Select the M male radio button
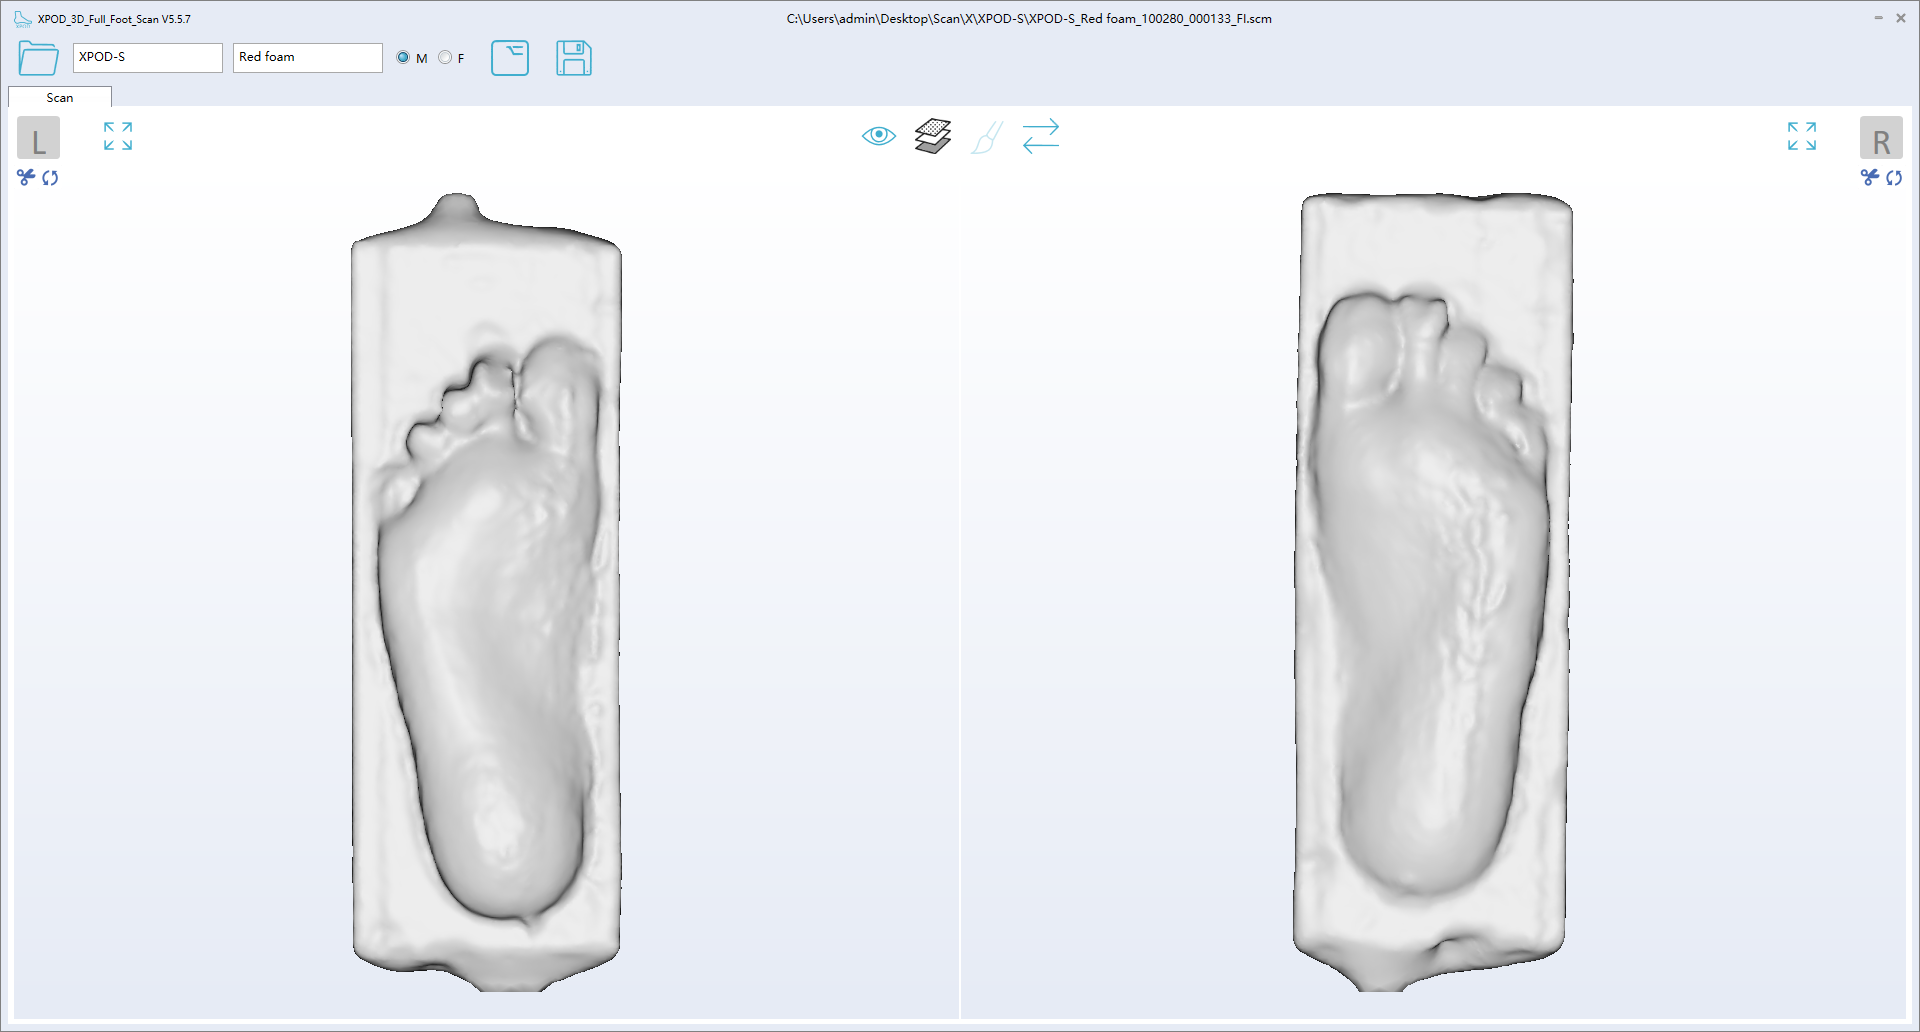This screenshot has width=1920, height=1032. [402, 57]
